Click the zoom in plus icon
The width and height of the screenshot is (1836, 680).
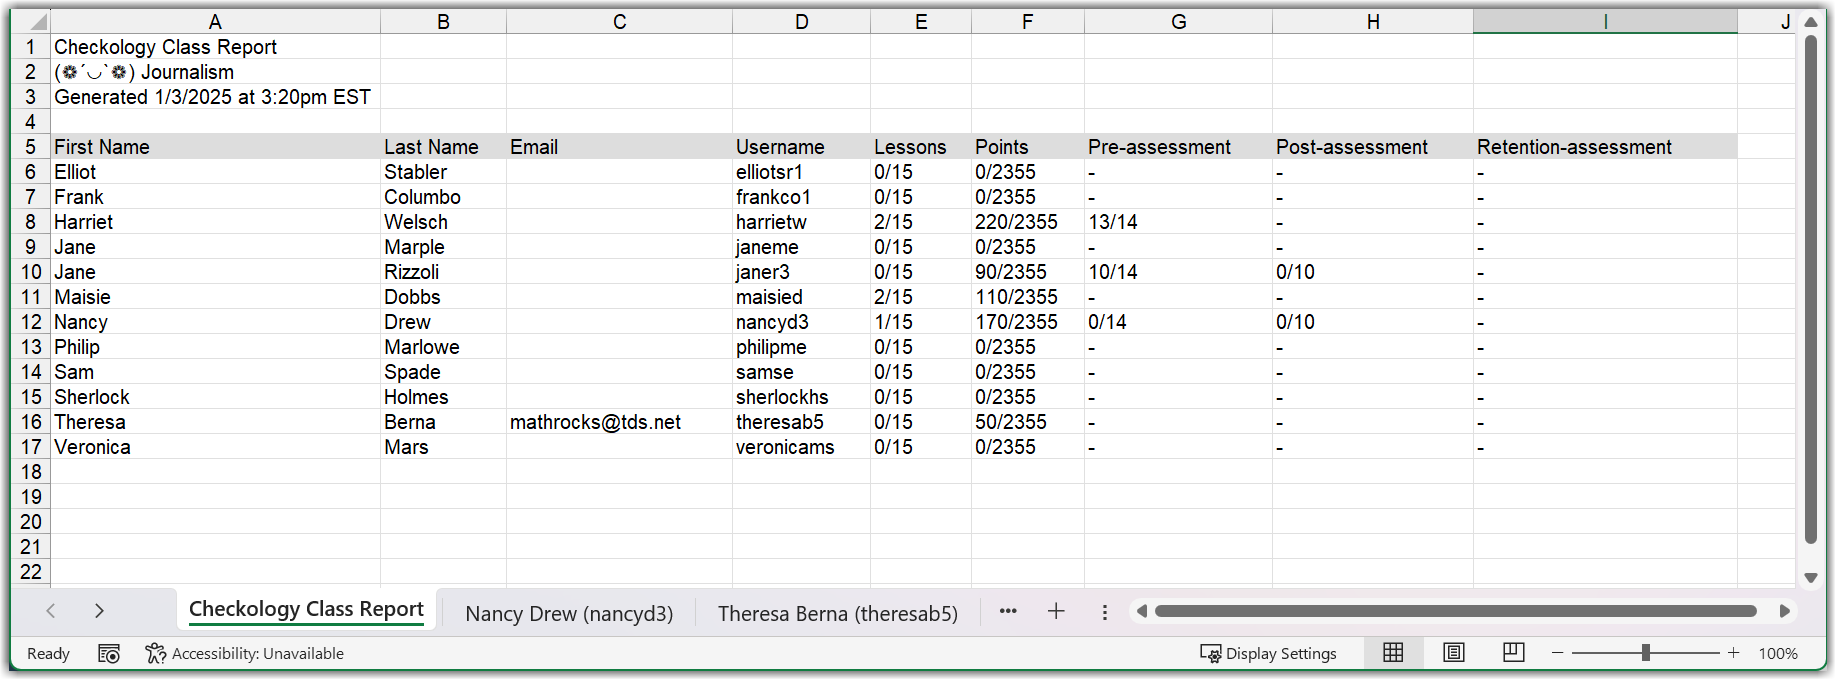(x=1734, y=653)
